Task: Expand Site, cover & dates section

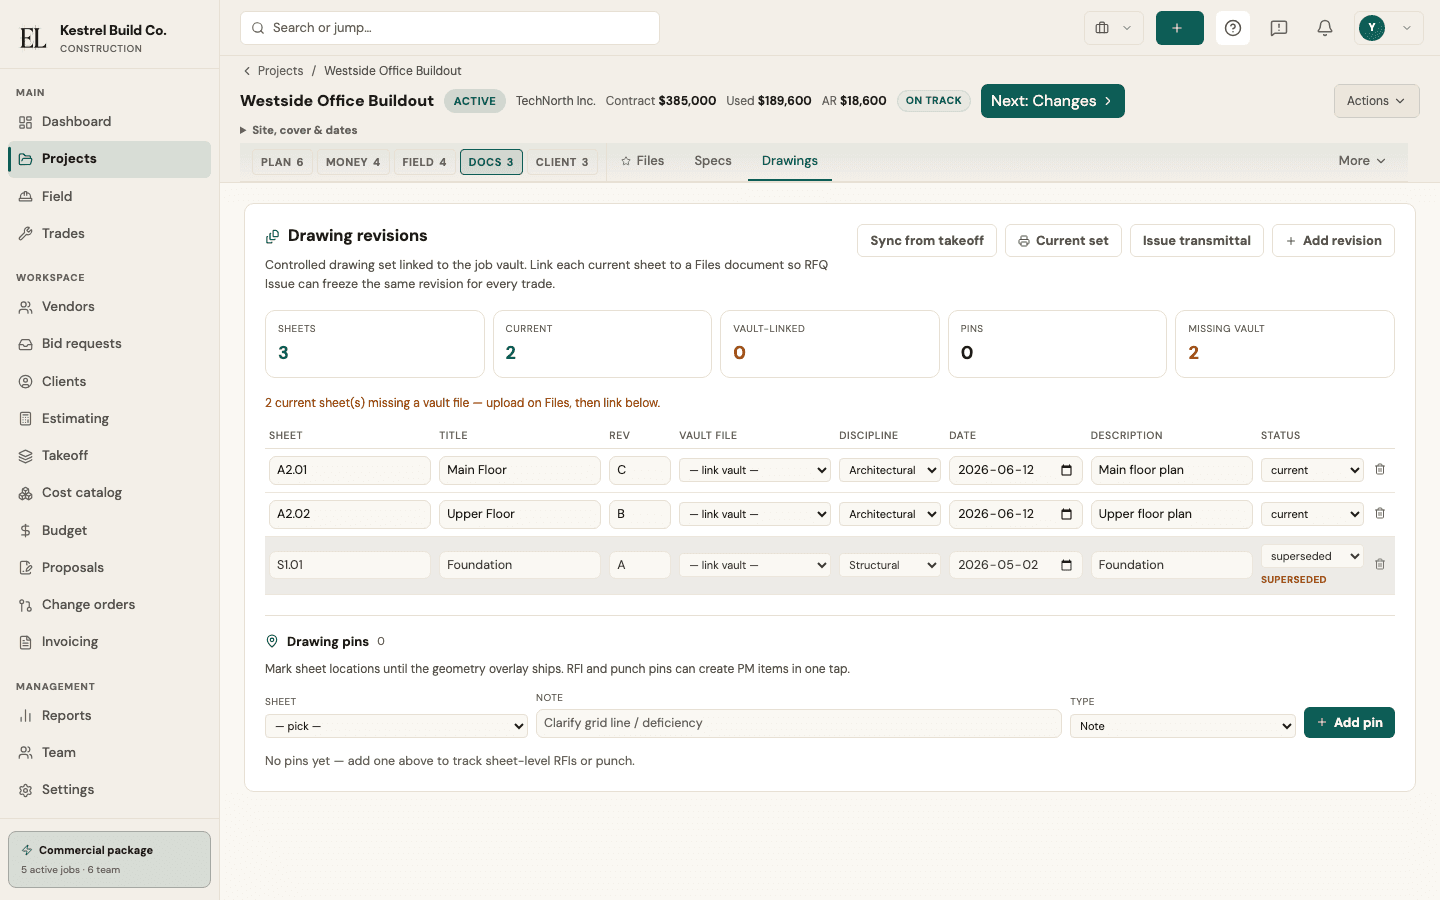Action: pos(299,130)
